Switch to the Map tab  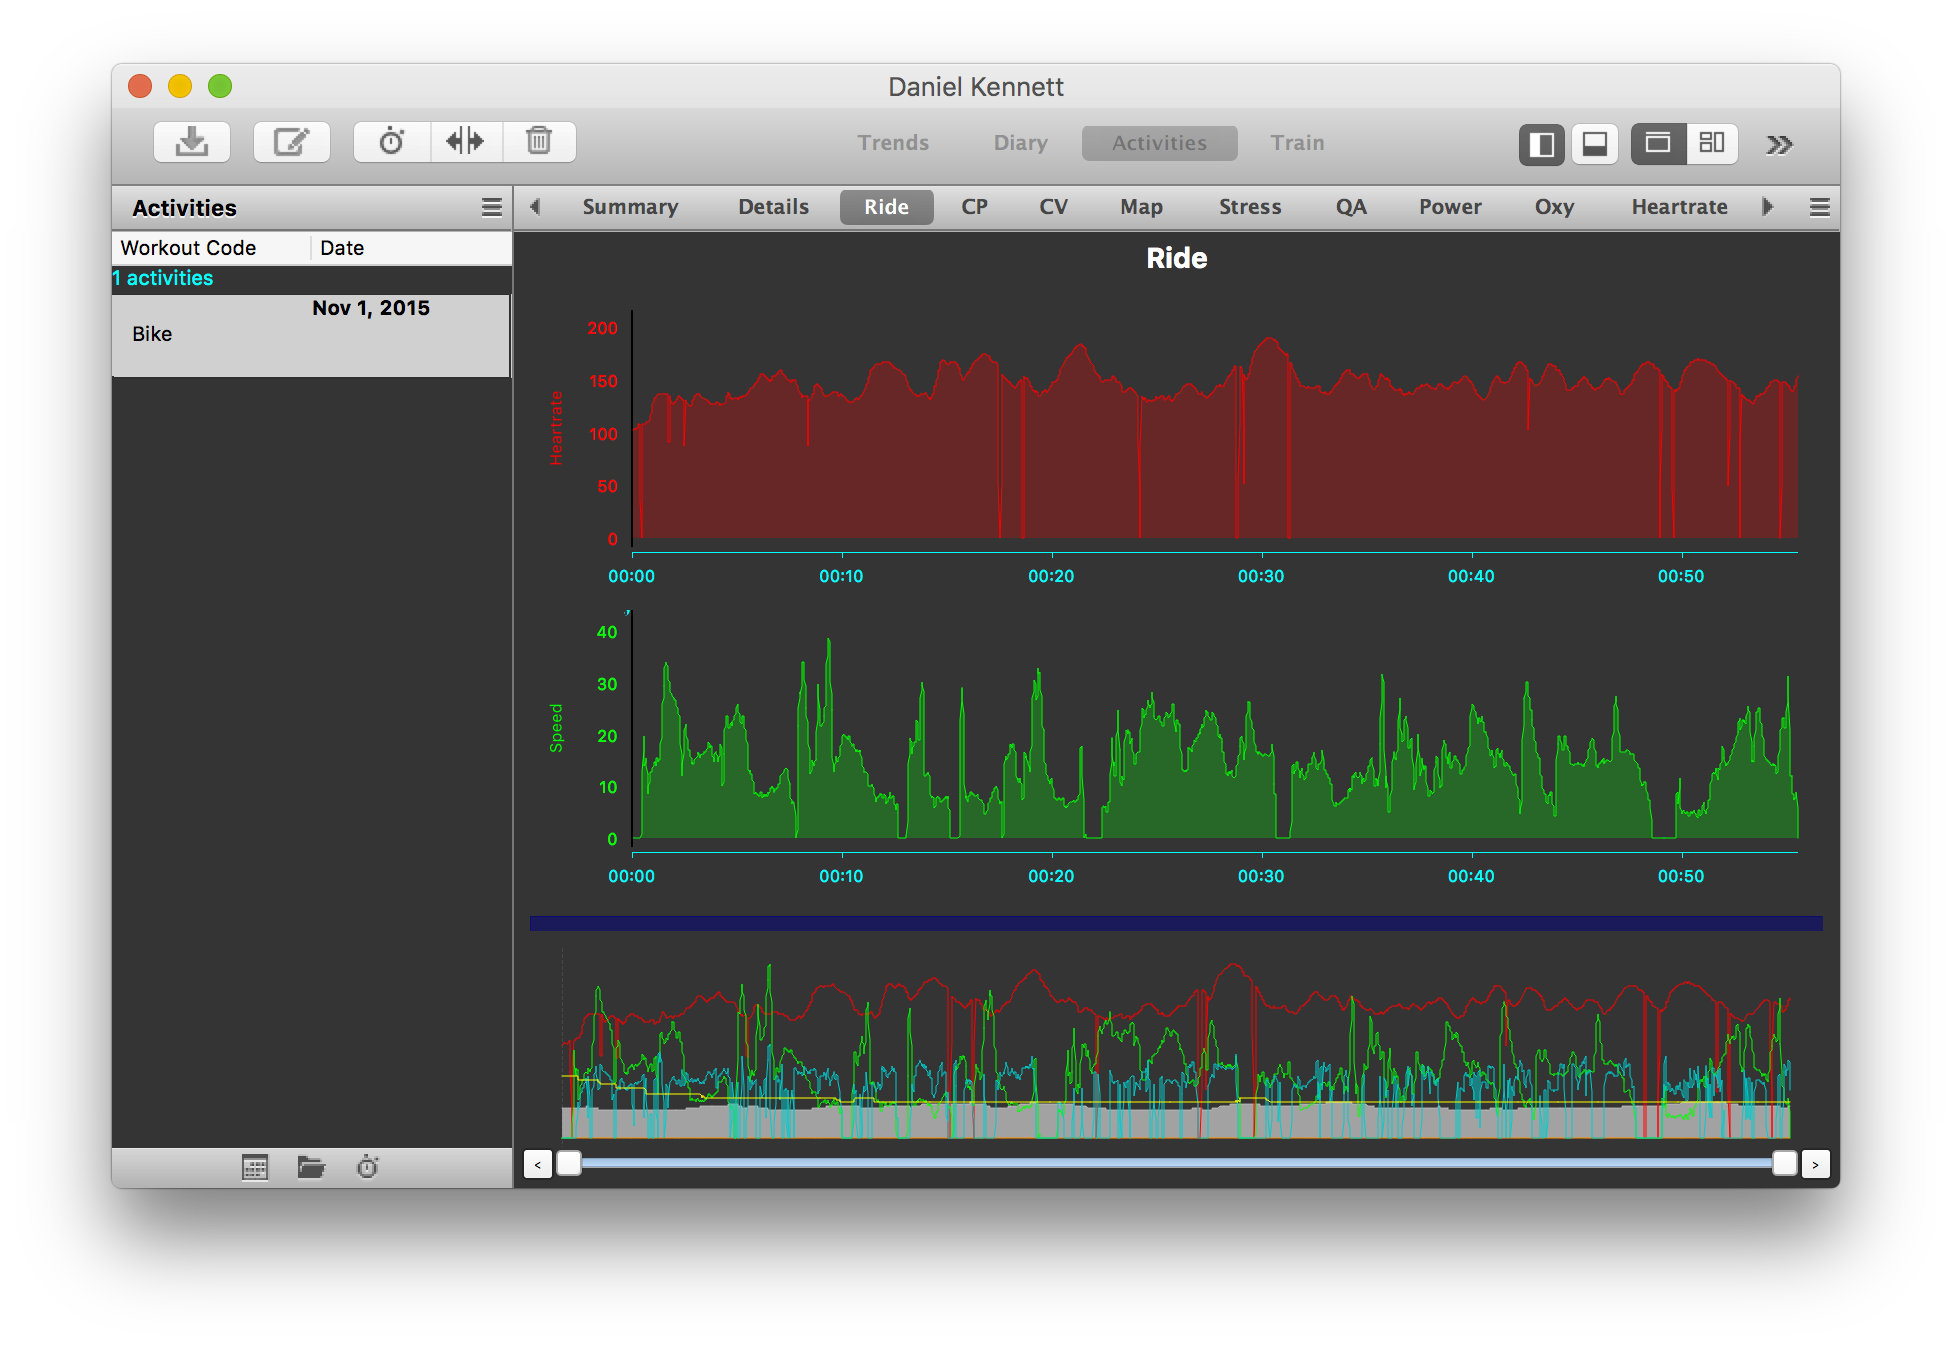[x=1141, y=207]
